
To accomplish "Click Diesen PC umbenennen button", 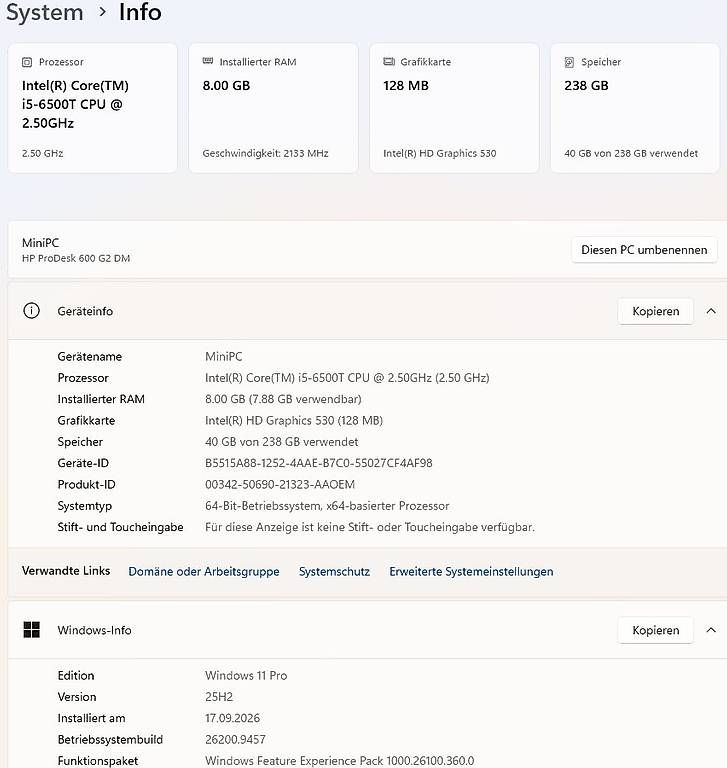I will pos(644,250).
